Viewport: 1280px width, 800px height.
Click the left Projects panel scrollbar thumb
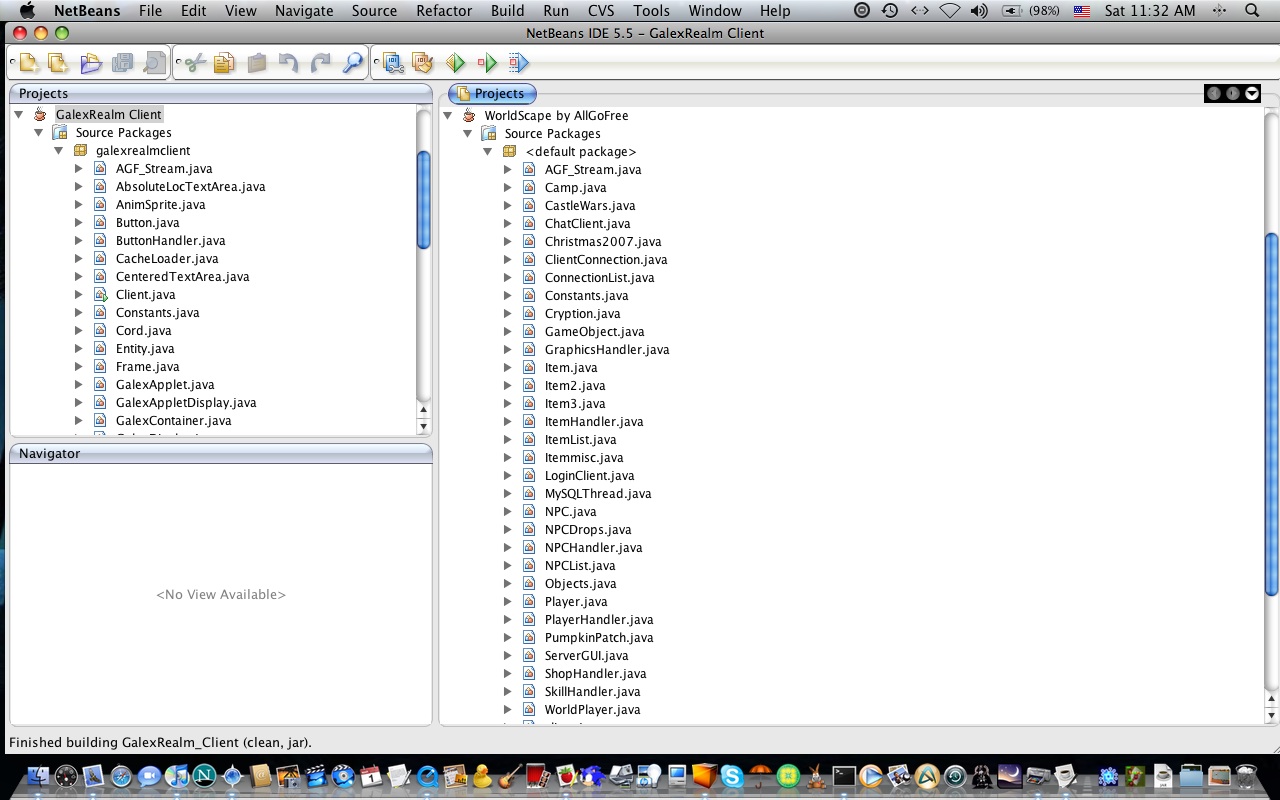point(424,200)
